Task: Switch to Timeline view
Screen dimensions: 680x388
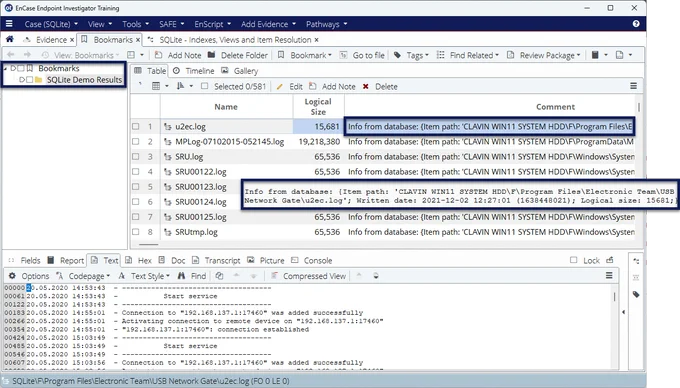Action: tap(193, 71)
